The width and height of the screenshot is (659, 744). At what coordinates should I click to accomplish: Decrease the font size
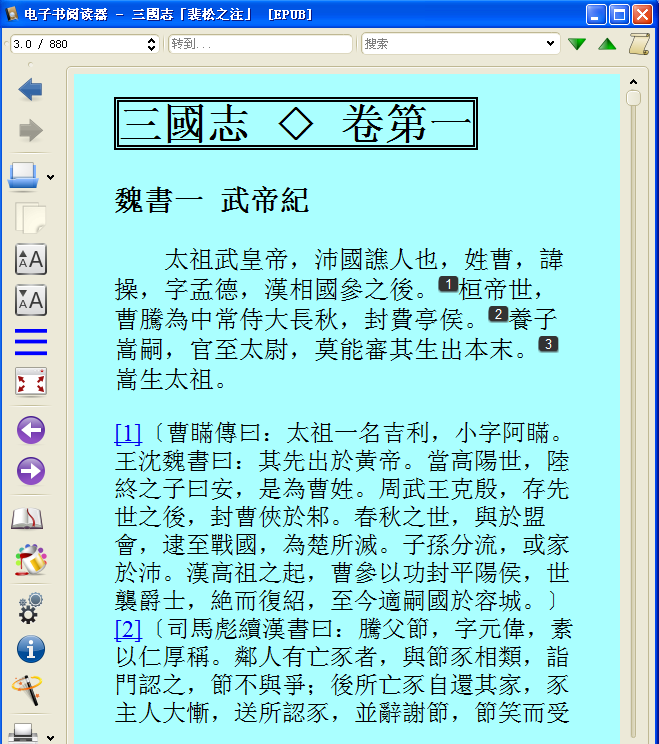tap(31, 300)
